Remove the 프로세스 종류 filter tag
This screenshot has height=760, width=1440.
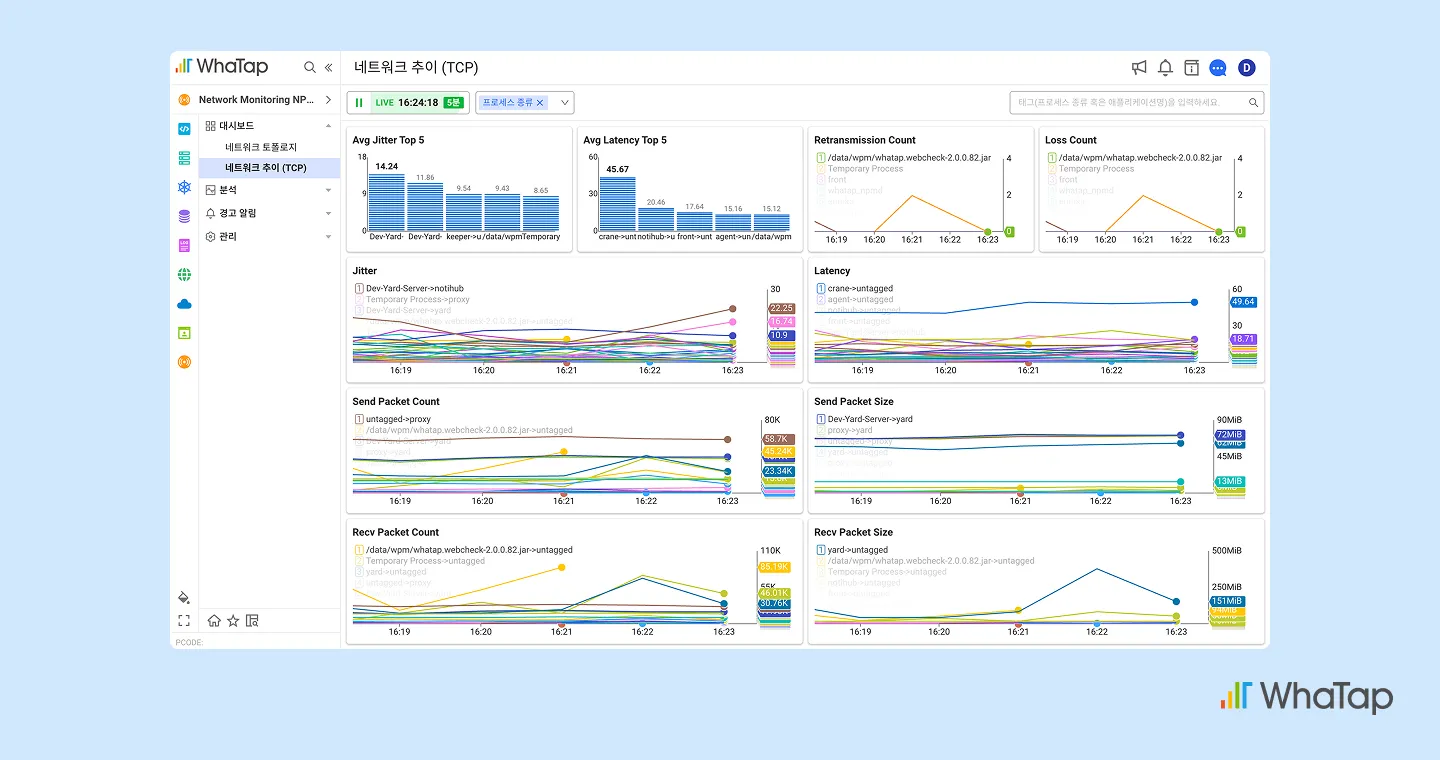[540, 102]
